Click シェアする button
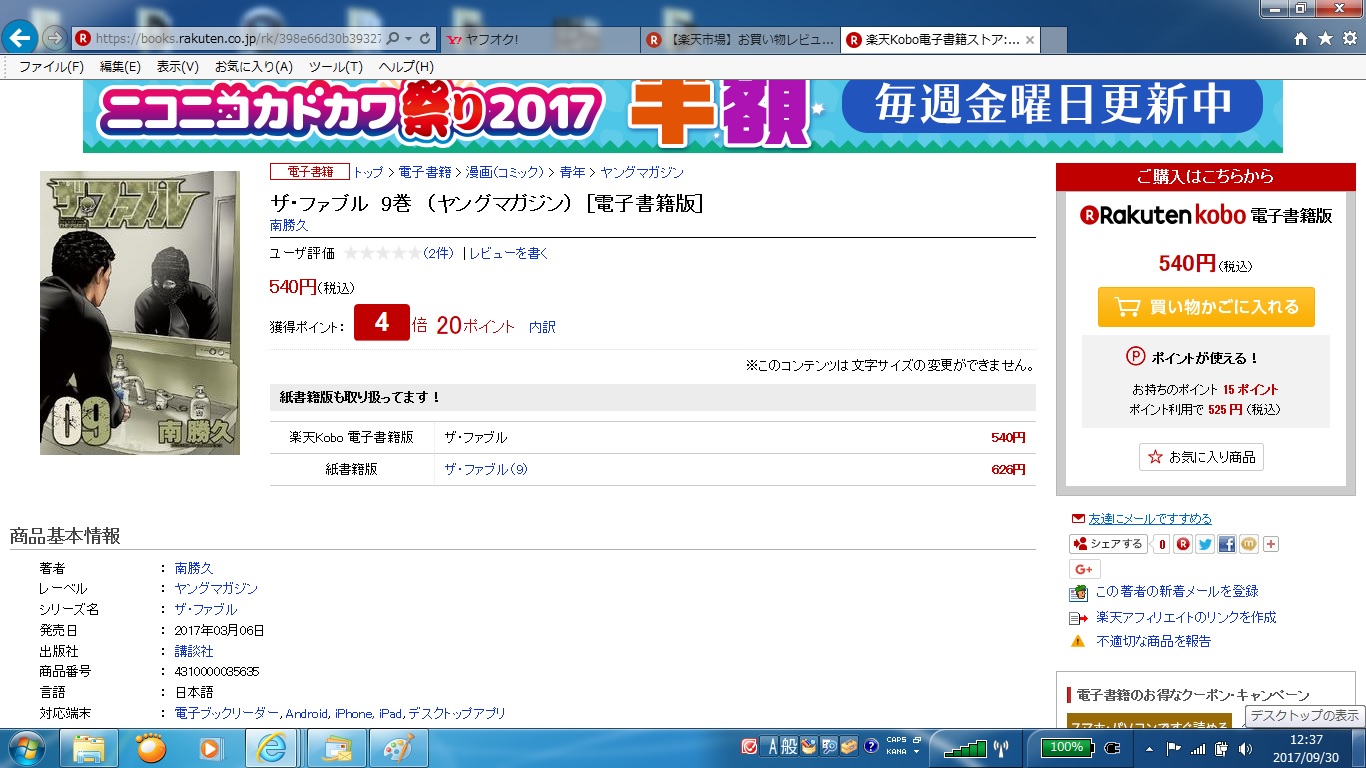1366x768 pixels. coord(1108,544)
